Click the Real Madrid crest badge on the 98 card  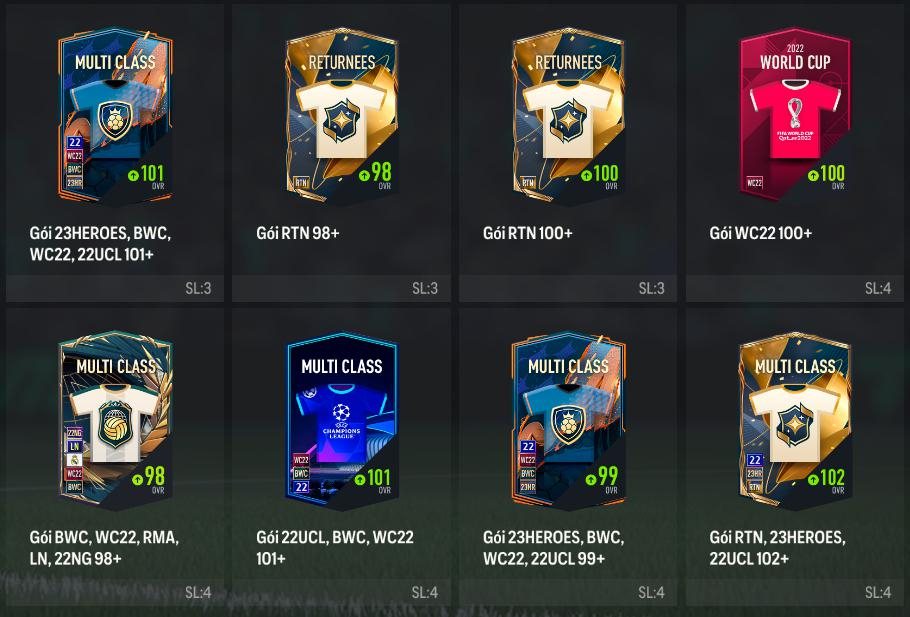[x=74, y=460]
